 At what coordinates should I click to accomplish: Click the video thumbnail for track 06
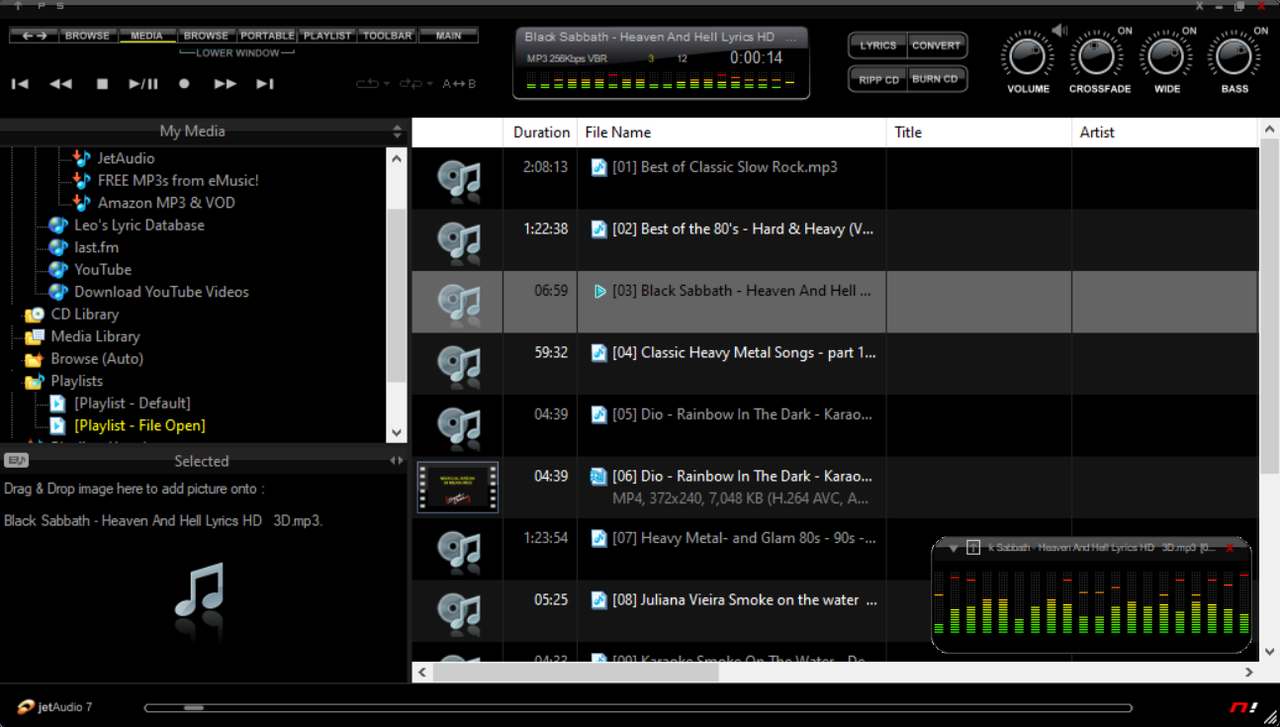tap(458, 488)
